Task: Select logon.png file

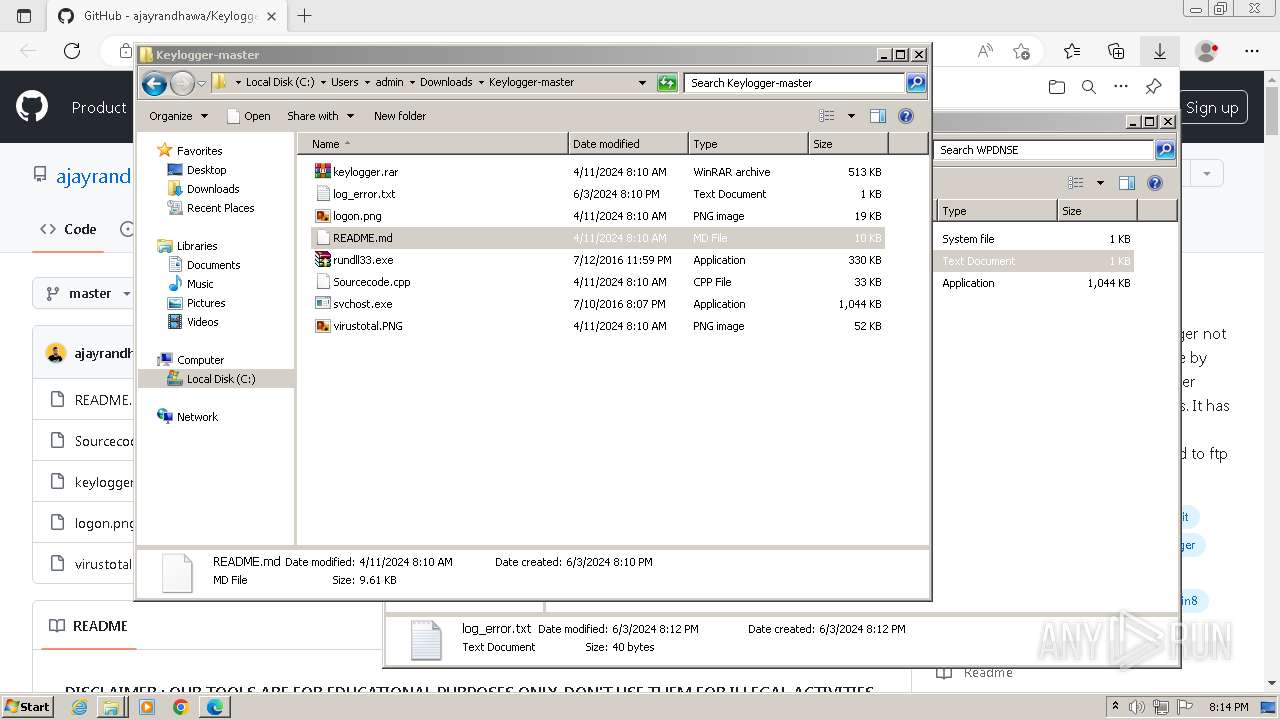Action: [598, 216]
